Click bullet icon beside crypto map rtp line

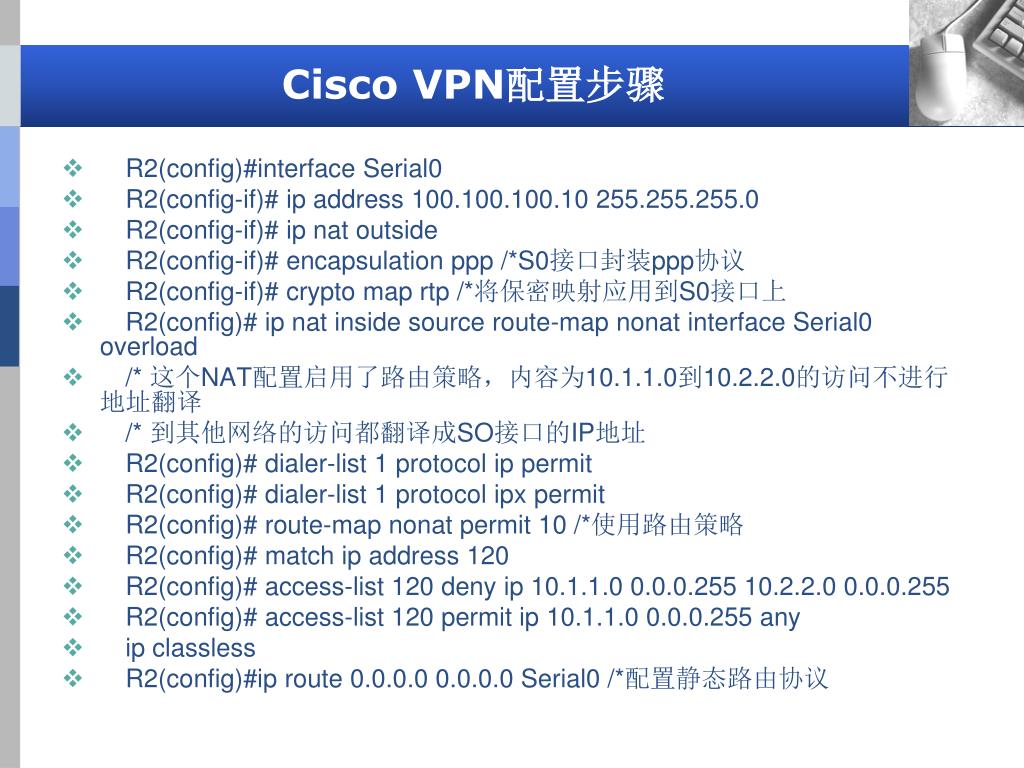(72, 291)
